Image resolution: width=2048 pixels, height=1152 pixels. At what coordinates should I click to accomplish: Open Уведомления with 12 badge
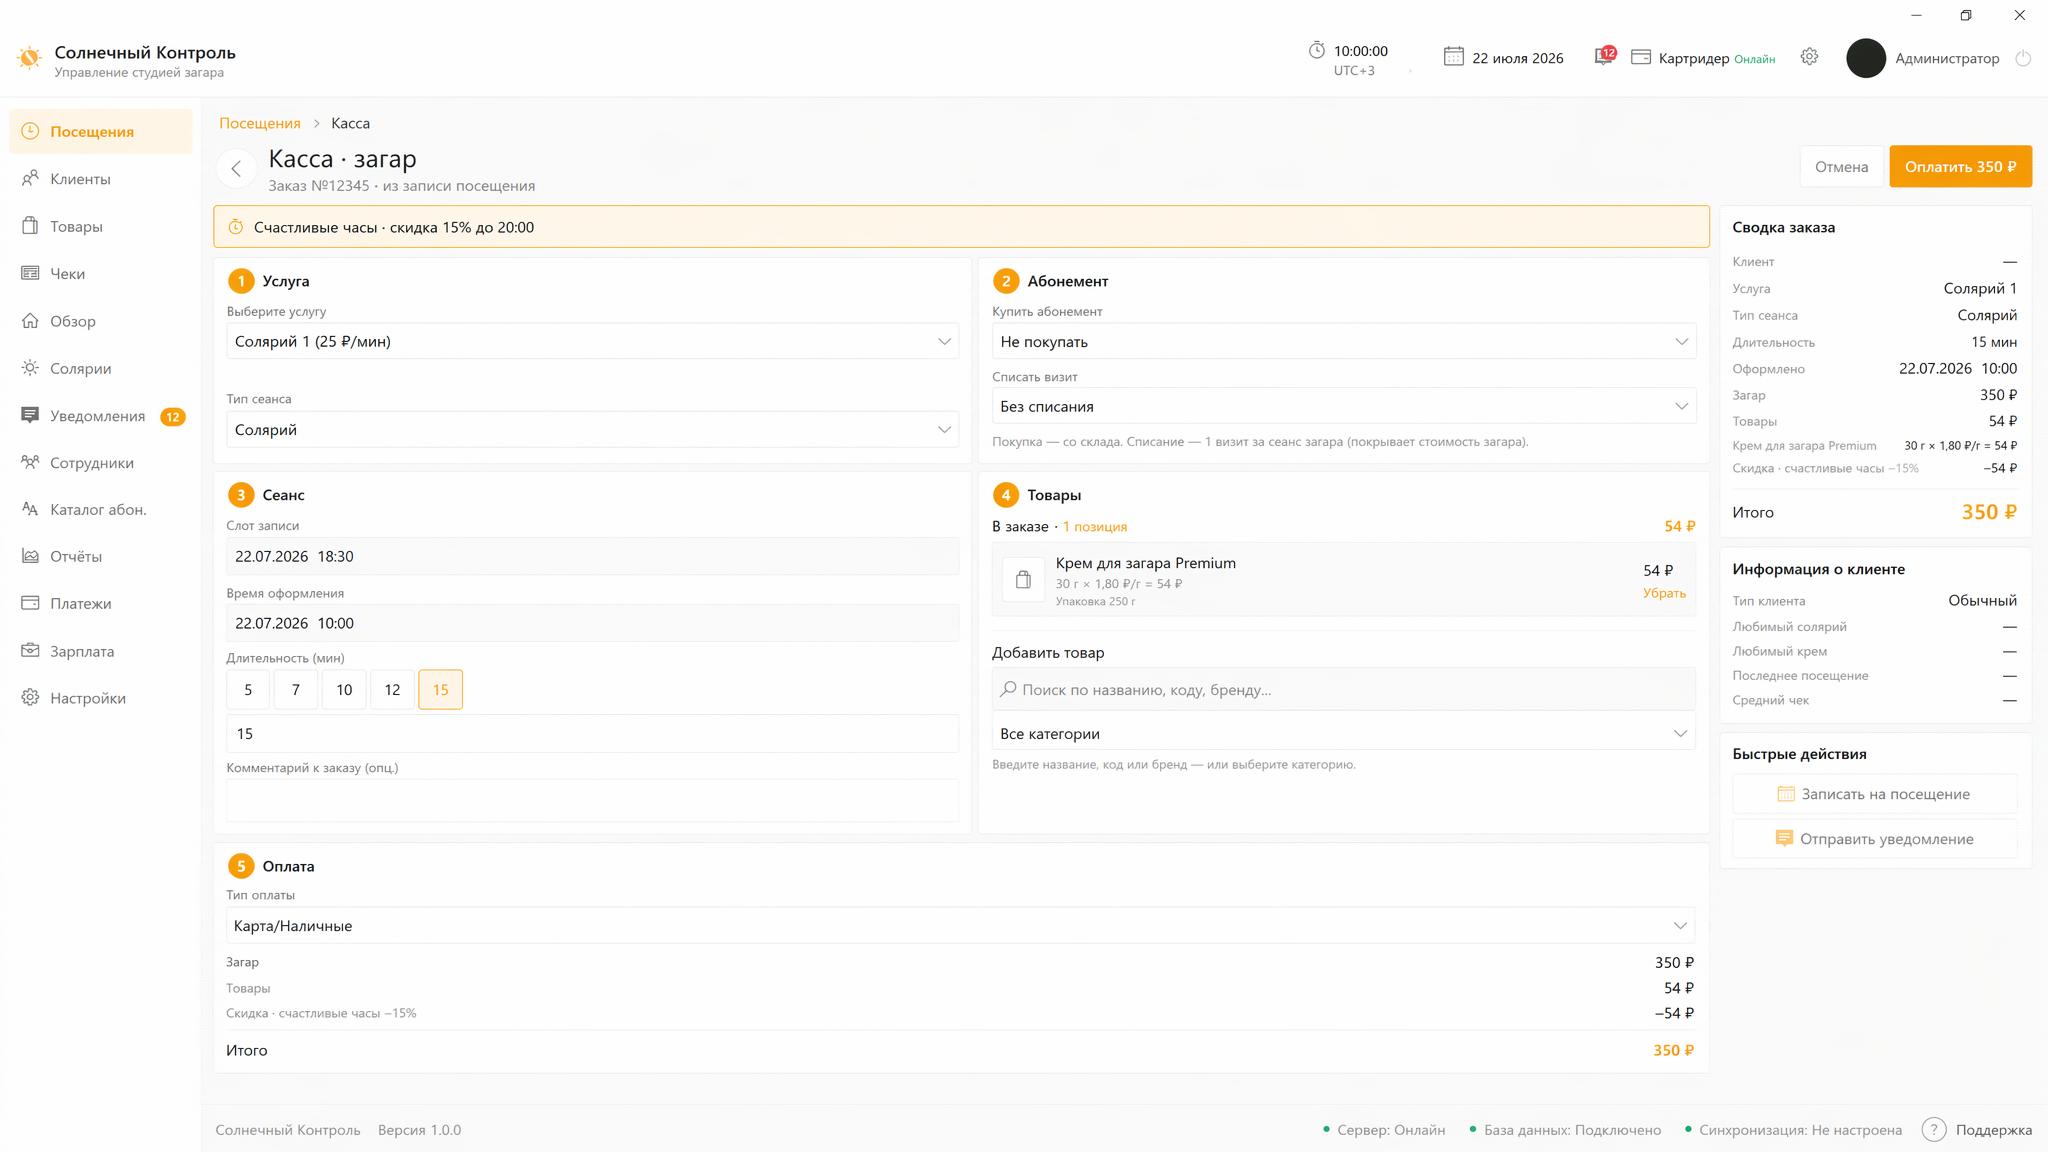coord(100,416)
